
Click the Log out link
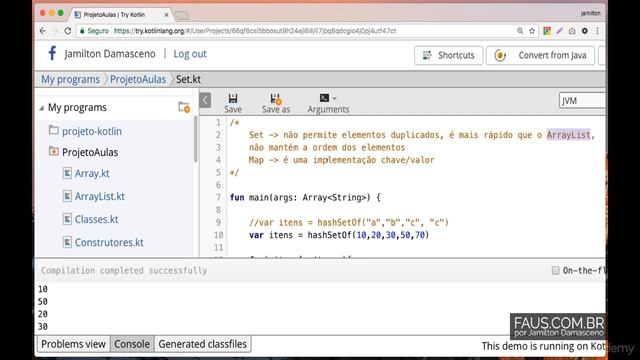(x=190, y=54)
